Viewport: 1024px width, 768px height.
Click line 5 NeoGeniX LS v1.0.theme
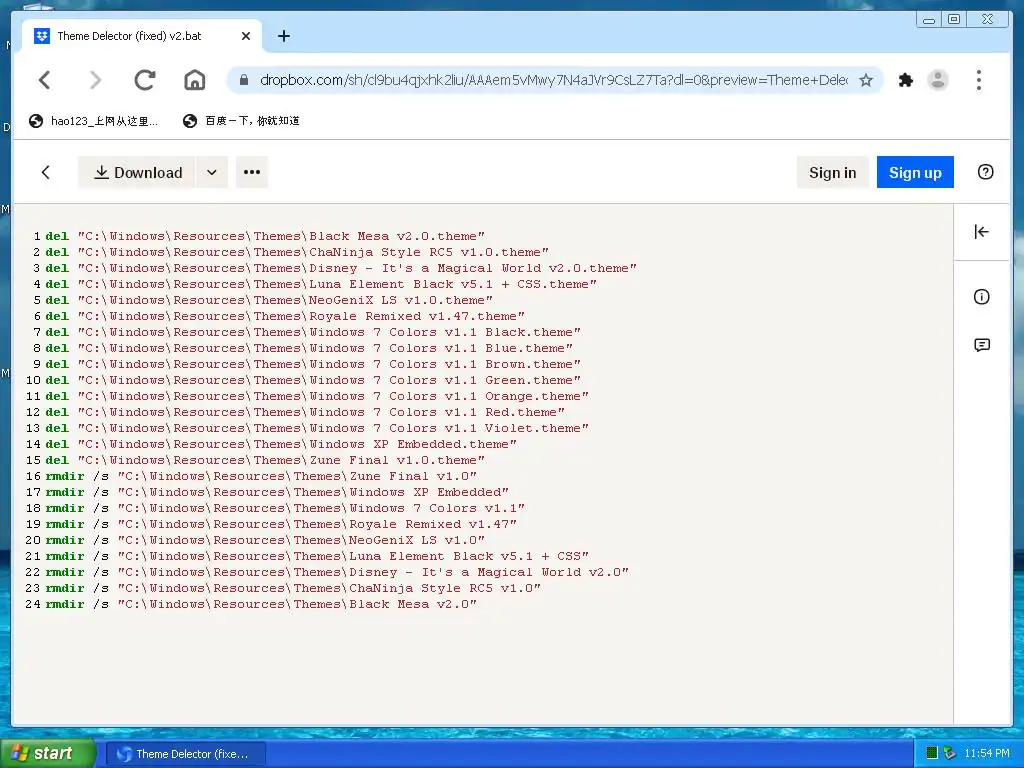(x=268, y=300)
